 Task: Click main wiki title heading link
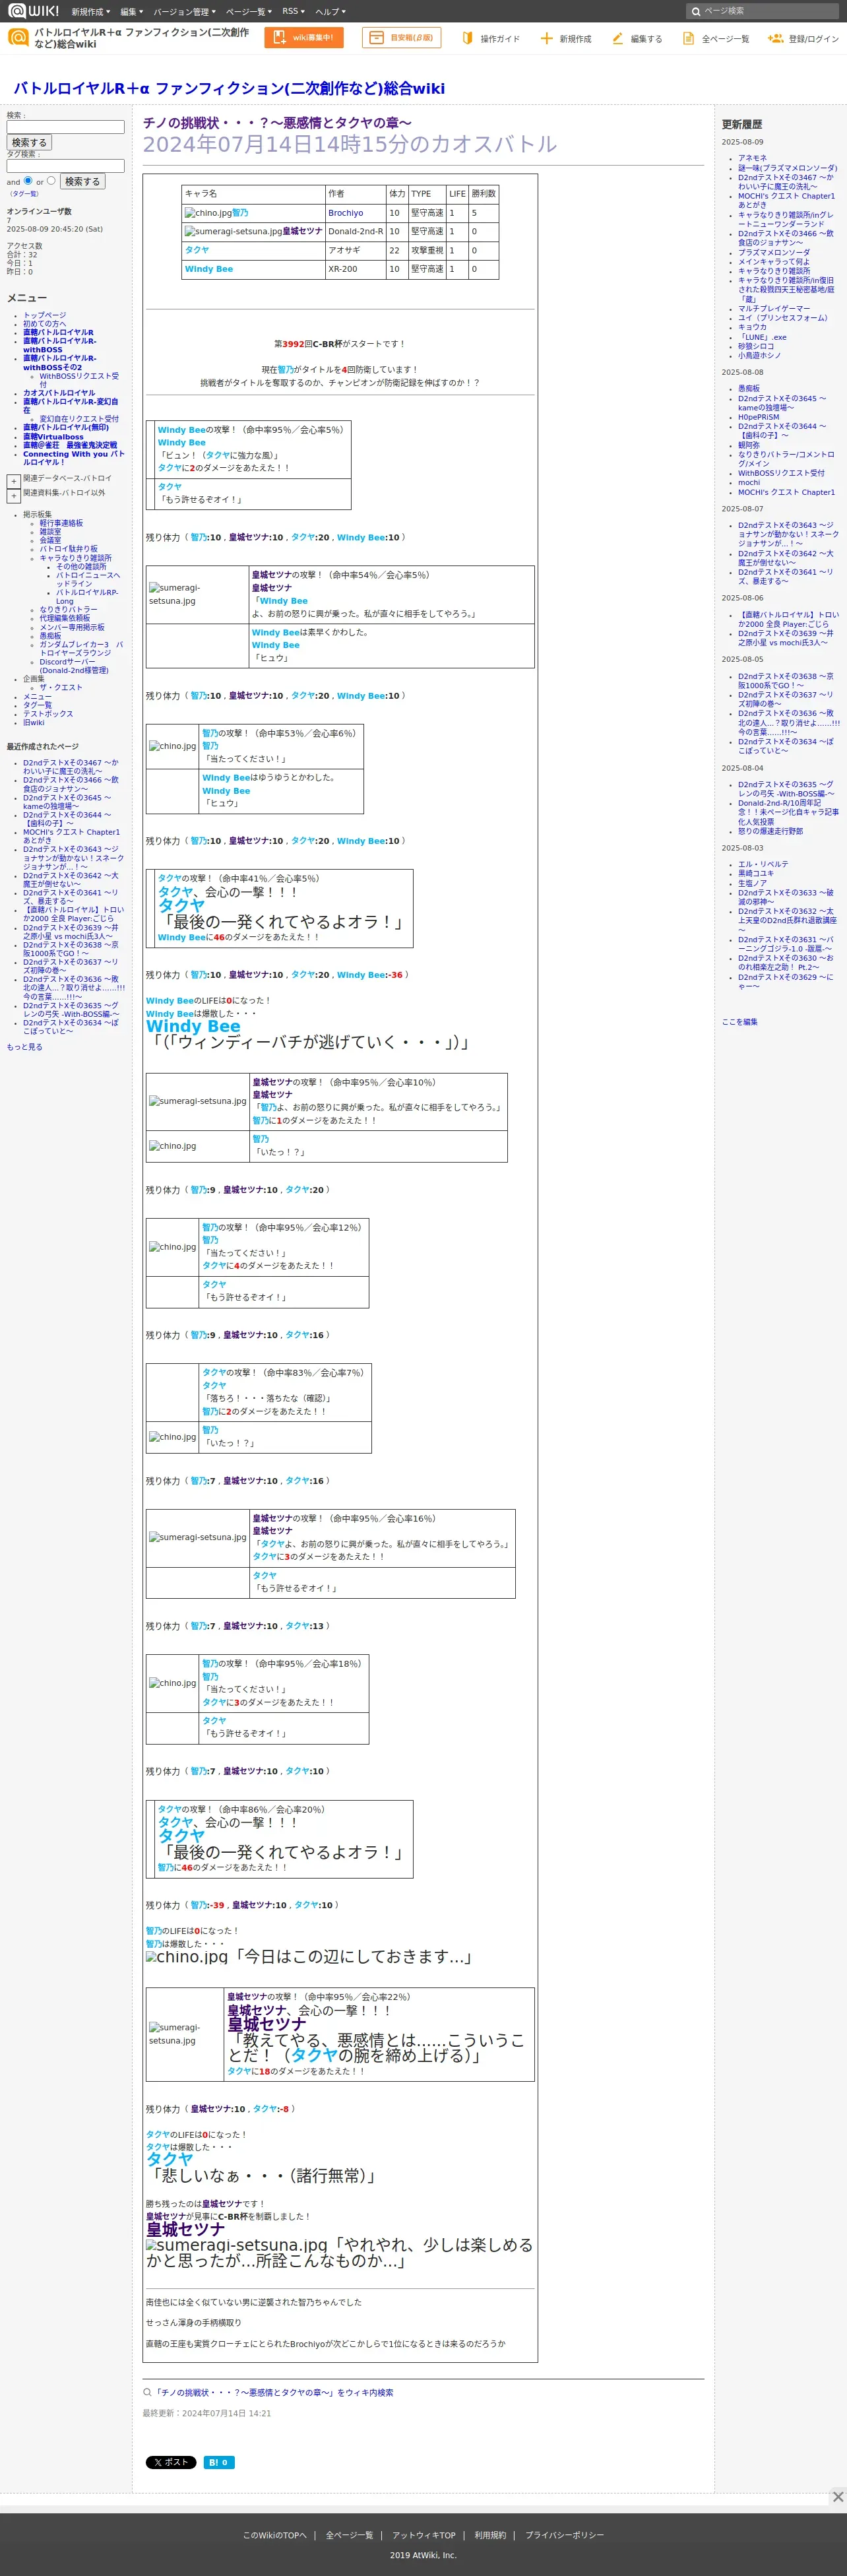coord(229,88)
